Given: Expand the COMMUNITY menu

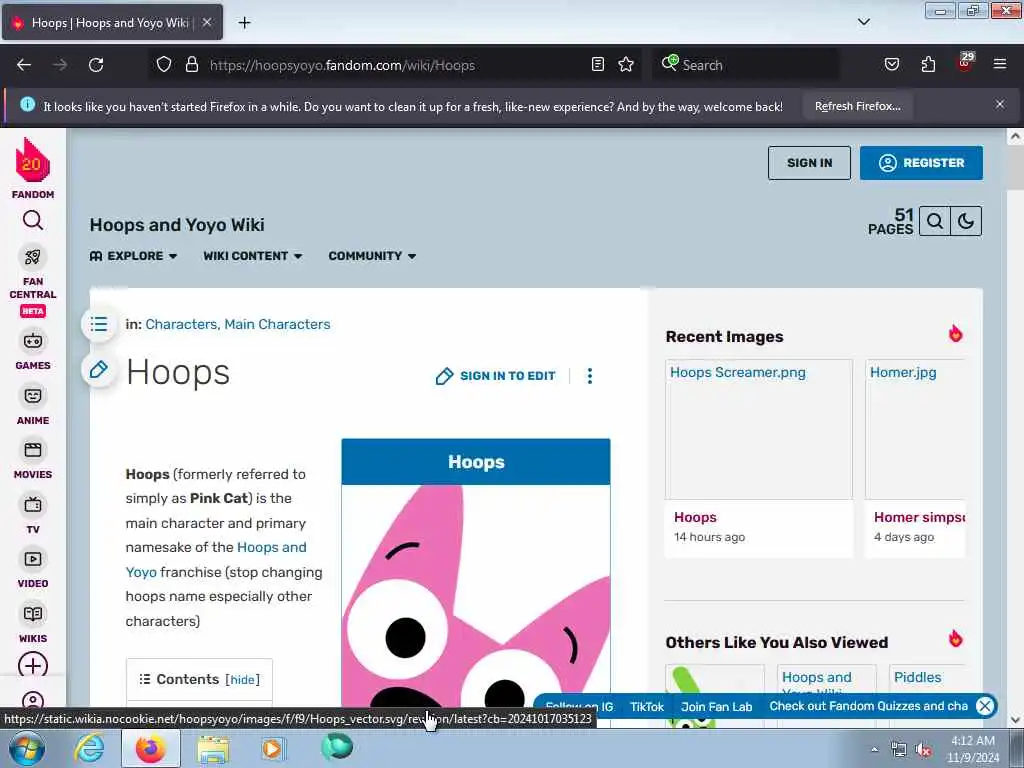Looking at the screenshot, I should click(372, 256).
